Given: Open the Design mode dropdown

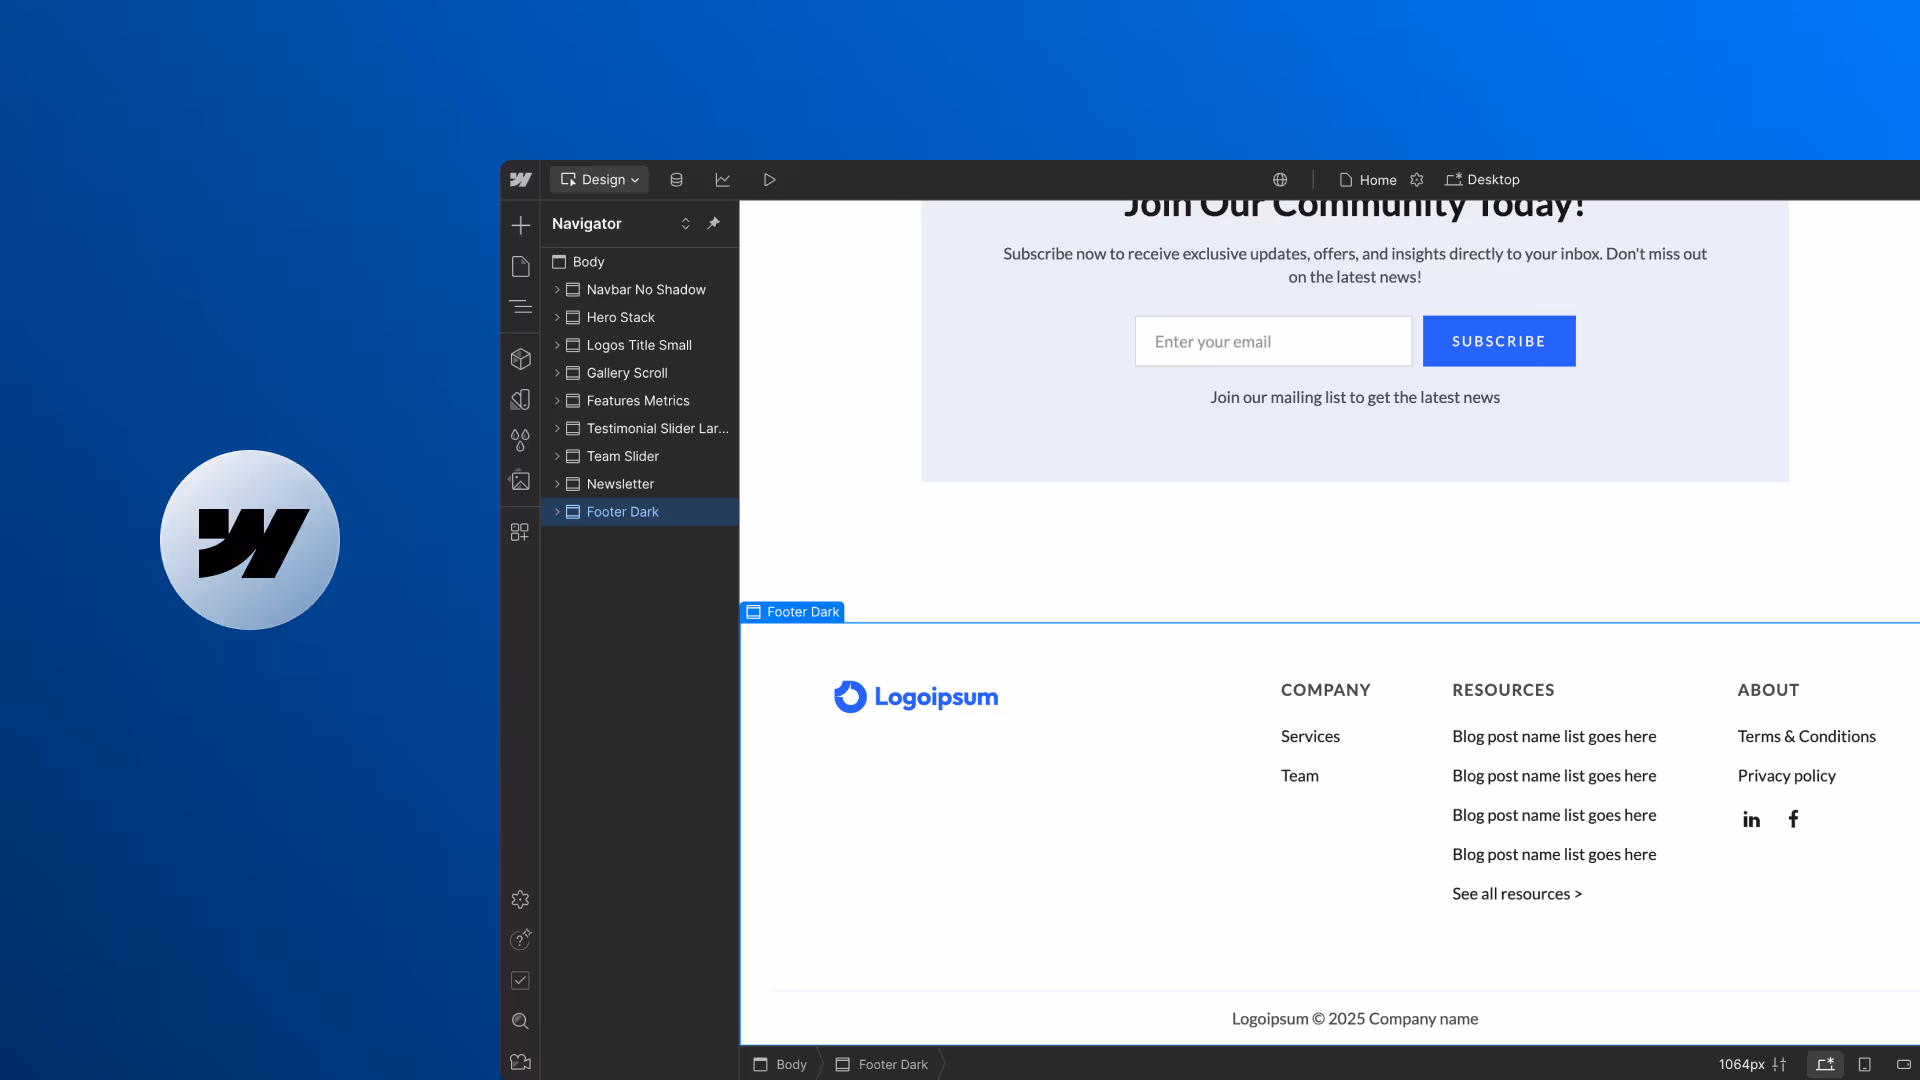Looking at the screenshot, I should pyautogui.click(x=599, y=180).
